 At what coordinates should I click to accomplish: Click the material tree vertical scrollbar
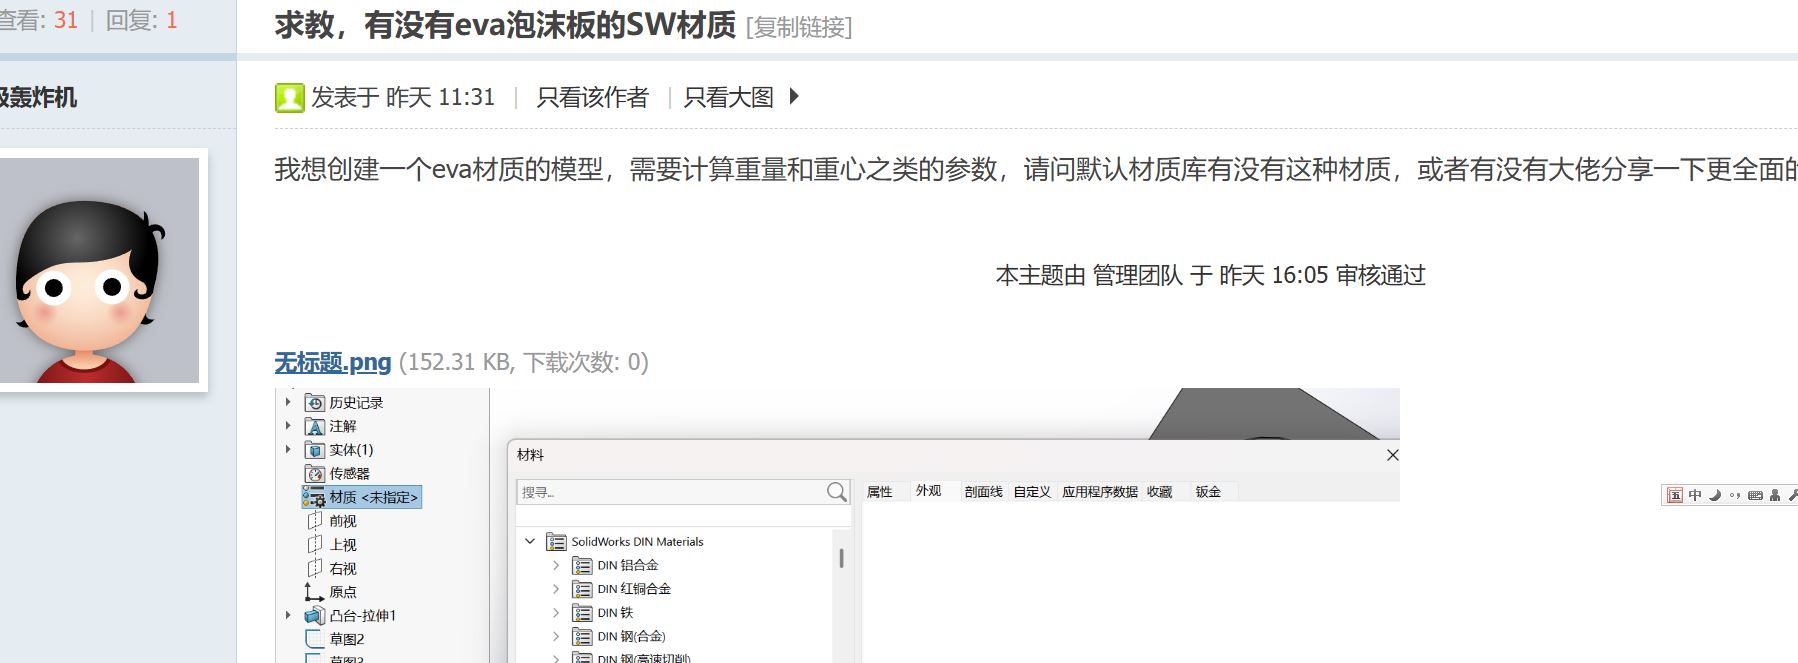click(841, 559)
